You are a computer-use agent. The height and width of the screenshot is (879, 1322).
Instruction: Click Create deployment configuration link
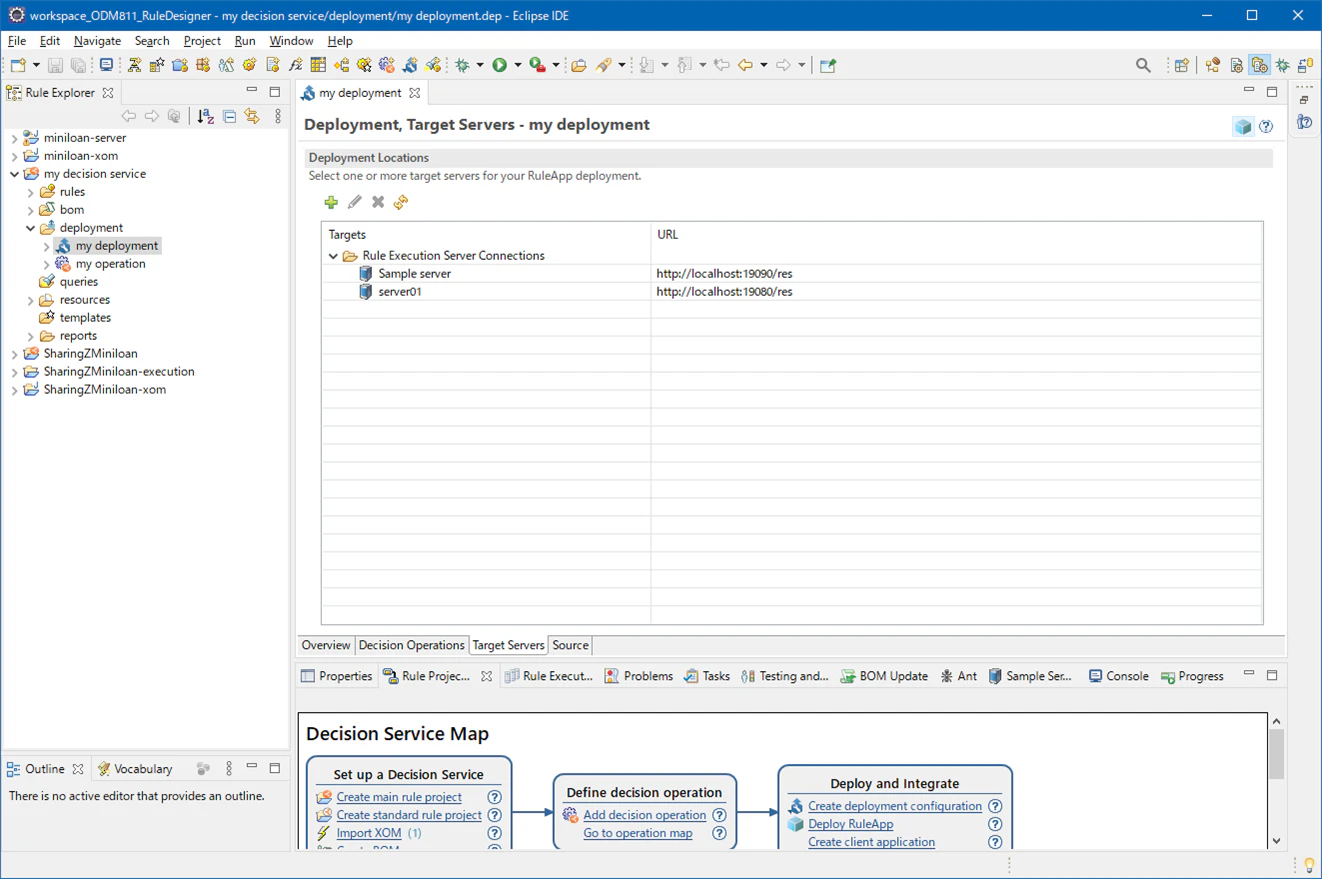coord(895,806)
